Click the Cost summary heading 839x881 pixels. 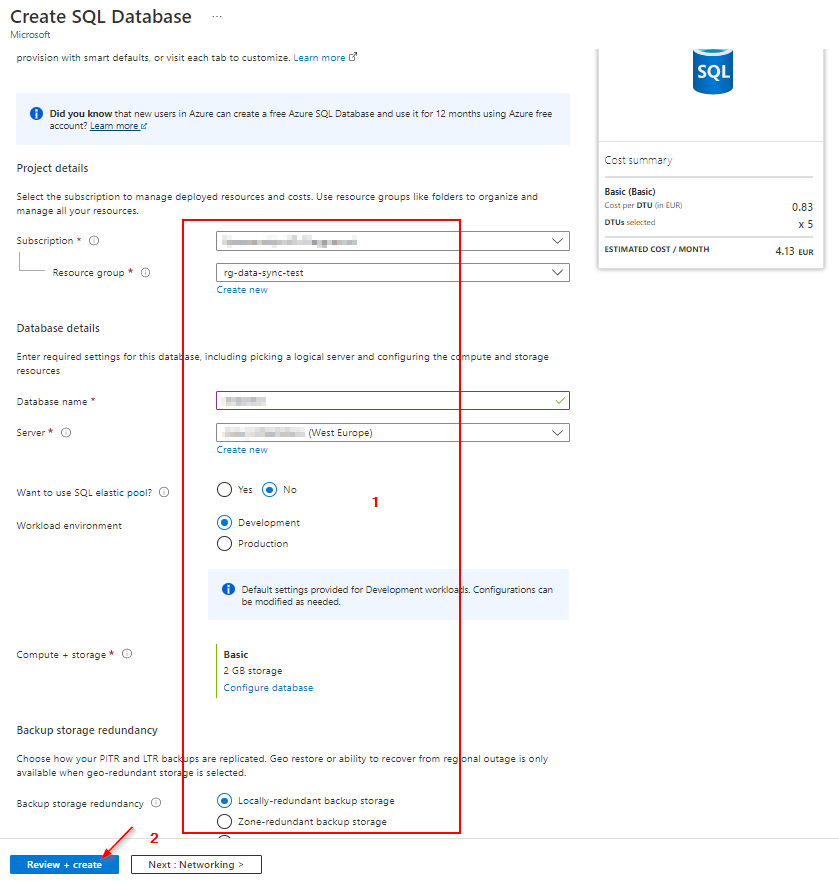[638, 160]
